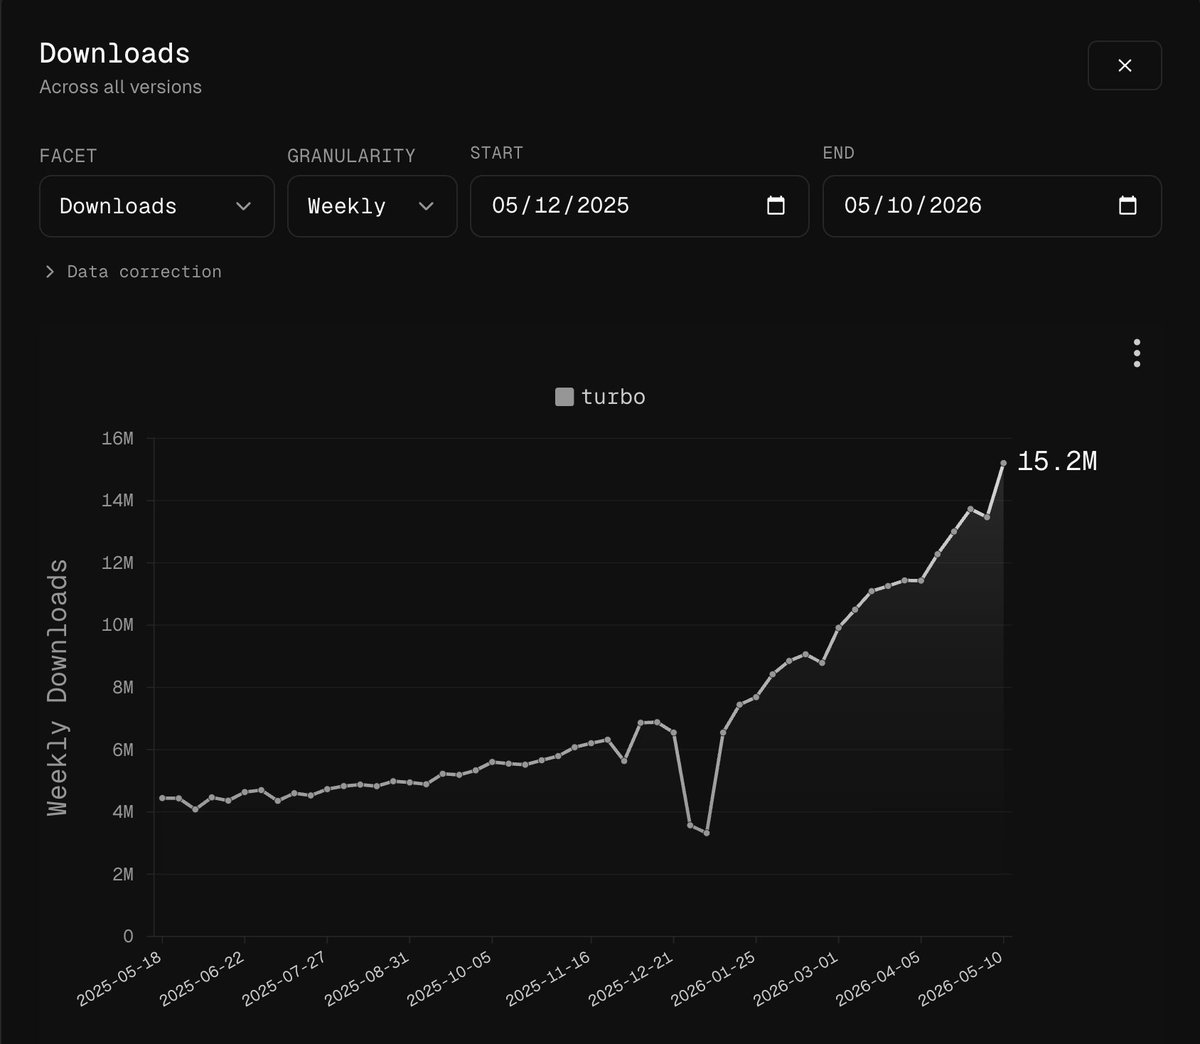This screenshot has height=1044, width=1200.
Task: Click the 4M y-axis label
Action: pyautogui.click(x=122, y=812)
